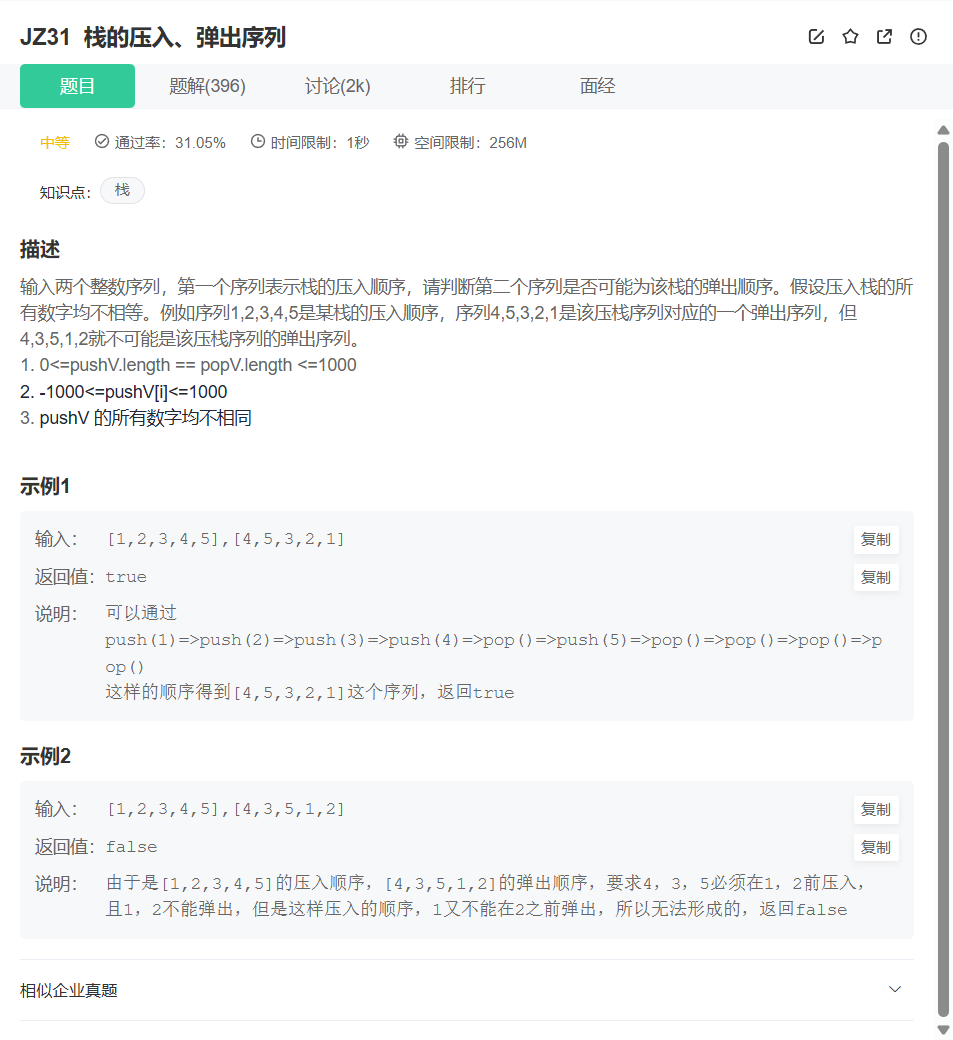
Task: Click the 空间限制: 256M text
Action: click(470, 143)
